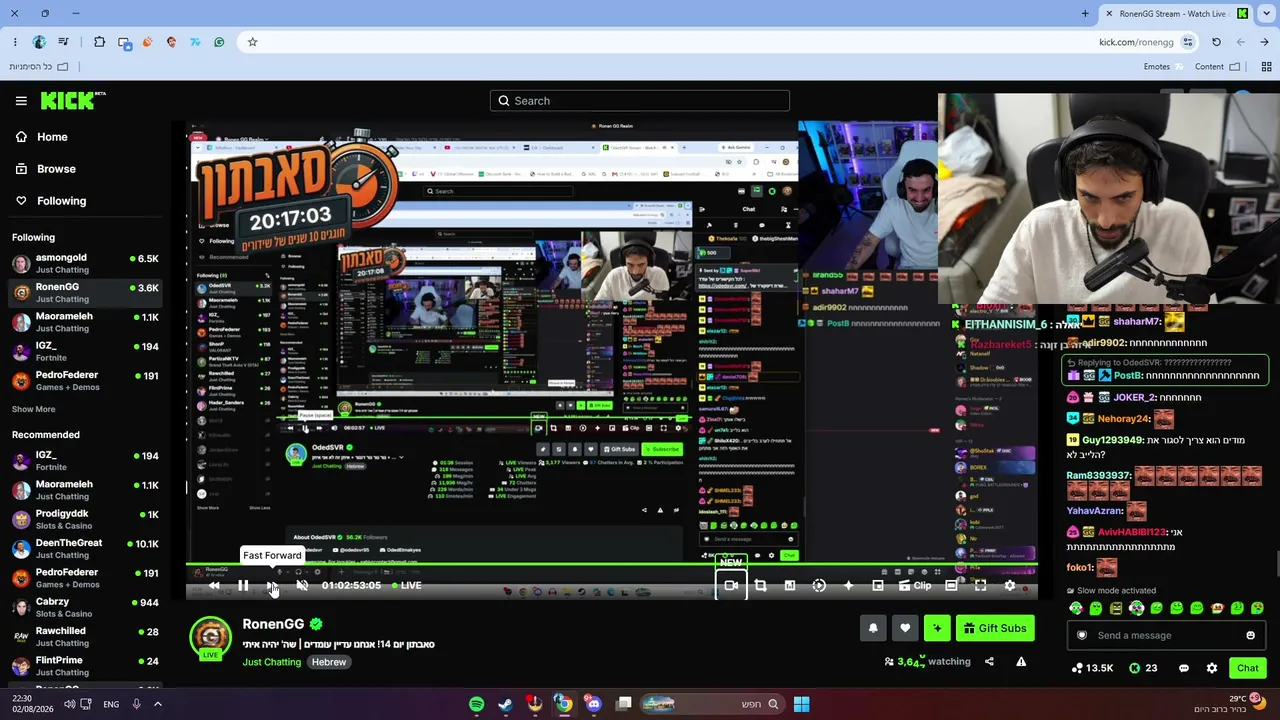
Task: Jump to LIVE in the player
Action: click(x=407, y=585)
